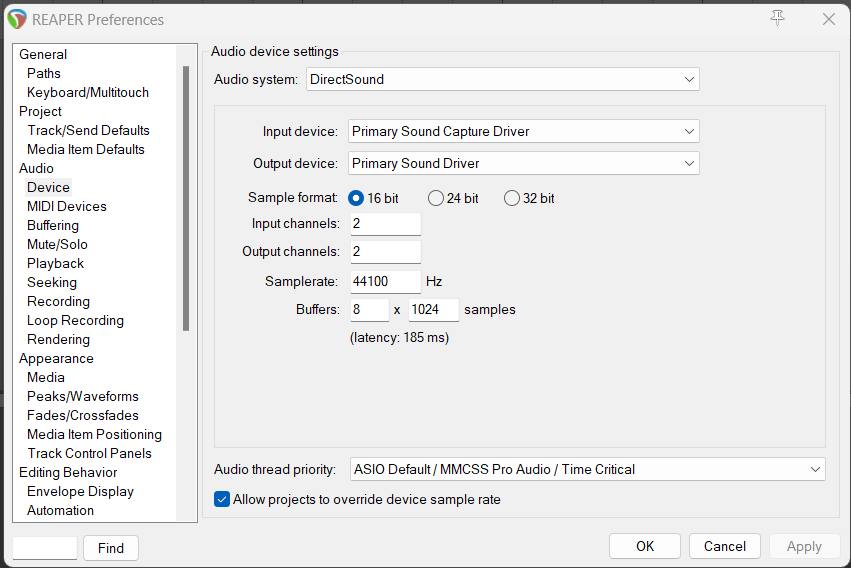Select Paths in preferences tree

[44, 73]
